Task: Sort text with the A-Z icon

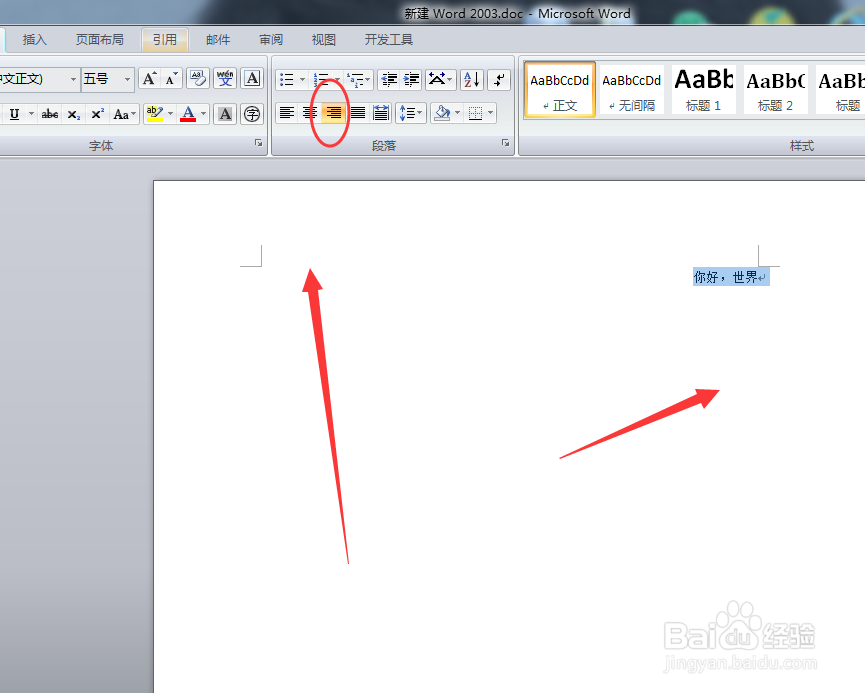Action: click(472, 79)
